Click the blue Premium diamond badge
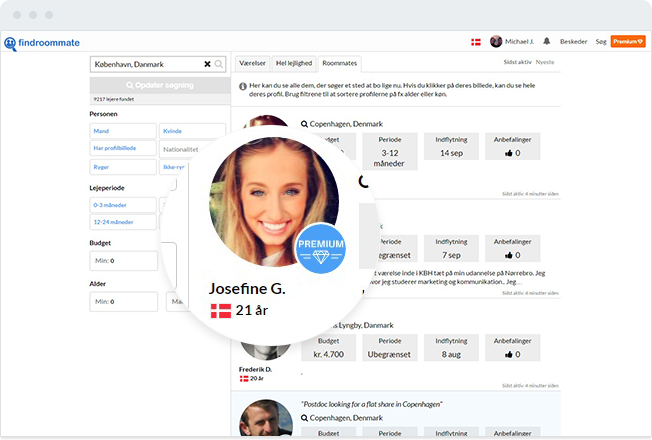Screen dimensions: 652x440 (321, 247)
